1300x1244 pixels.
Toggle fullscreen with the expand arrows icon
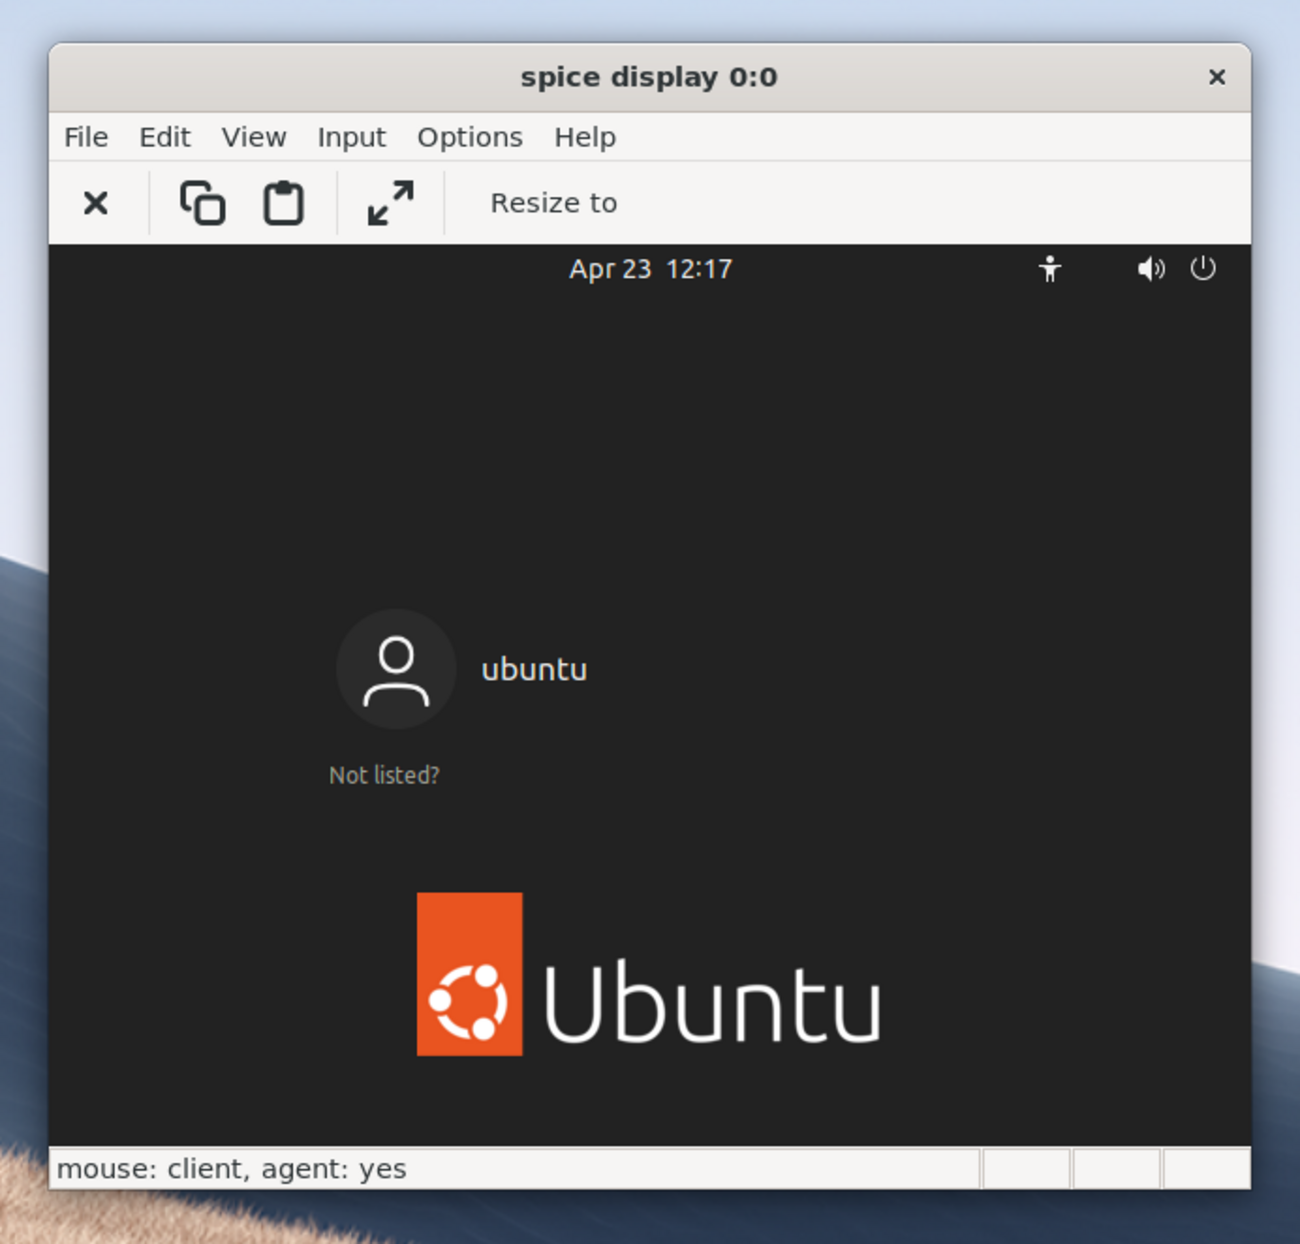tap(390, 203)
